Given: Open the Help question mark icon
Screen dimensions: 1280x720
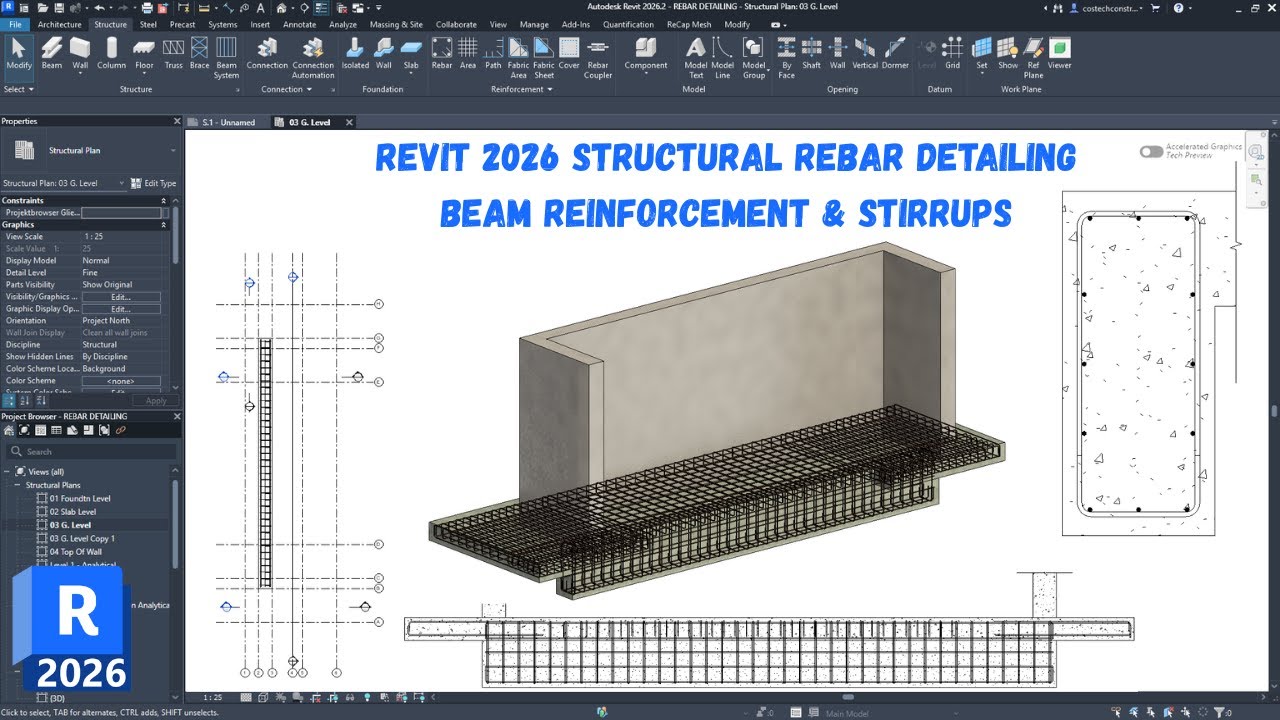Looking at the screenshot, I should (1178, 8).
